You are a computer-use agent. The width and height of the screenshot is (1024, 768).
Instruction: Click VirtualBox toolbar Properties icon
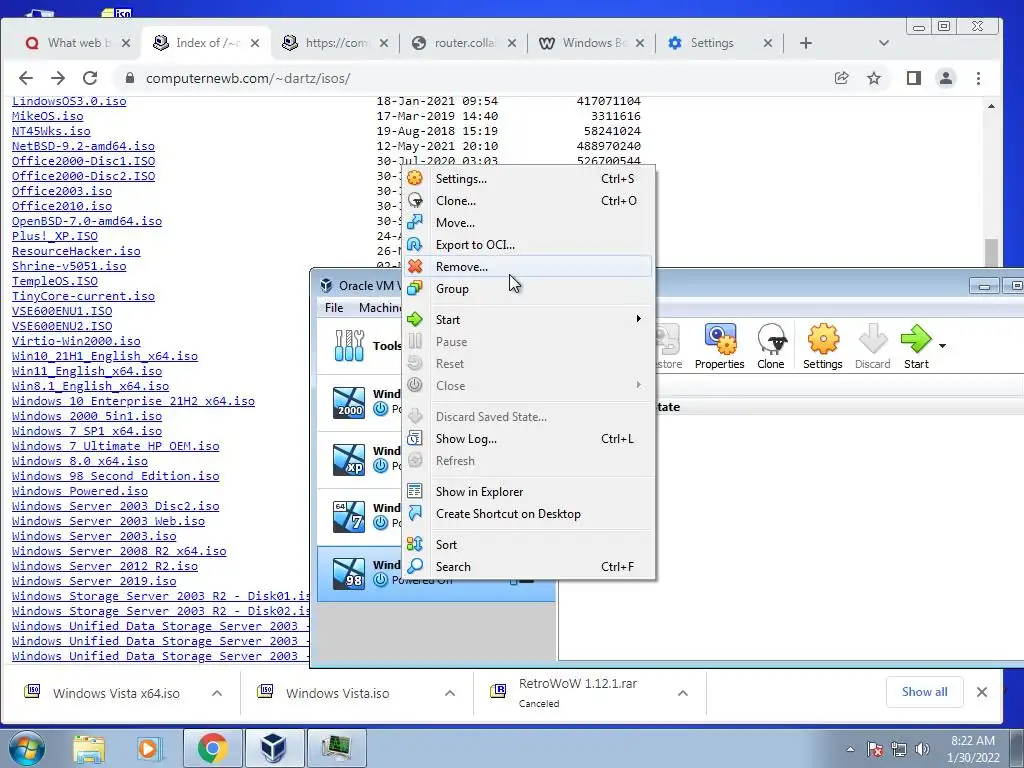[x=720, y=346]
